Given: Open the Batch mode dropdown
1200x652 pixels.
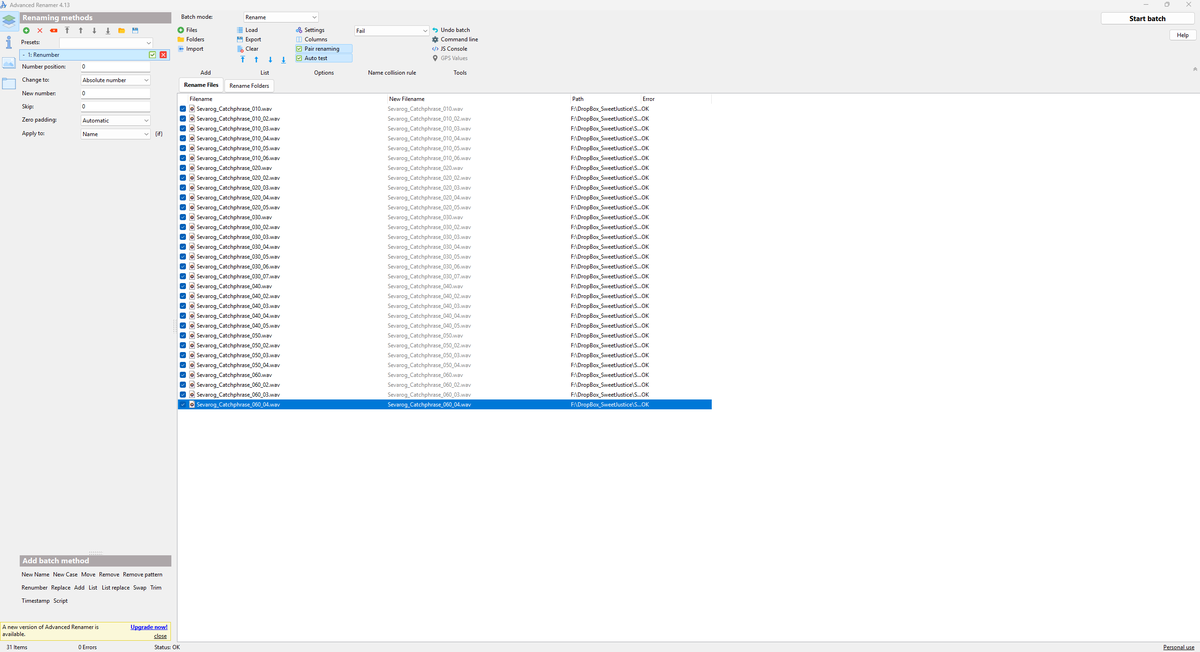Looking at the screenshot, I should tap(281, 17).
